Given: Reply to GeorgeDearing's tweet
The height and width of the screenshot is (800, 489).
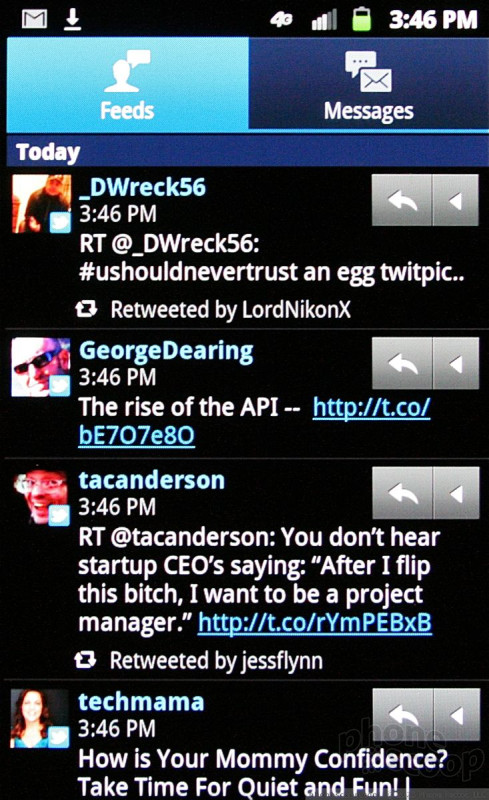Looking at the screenshot, I should 402,363.
